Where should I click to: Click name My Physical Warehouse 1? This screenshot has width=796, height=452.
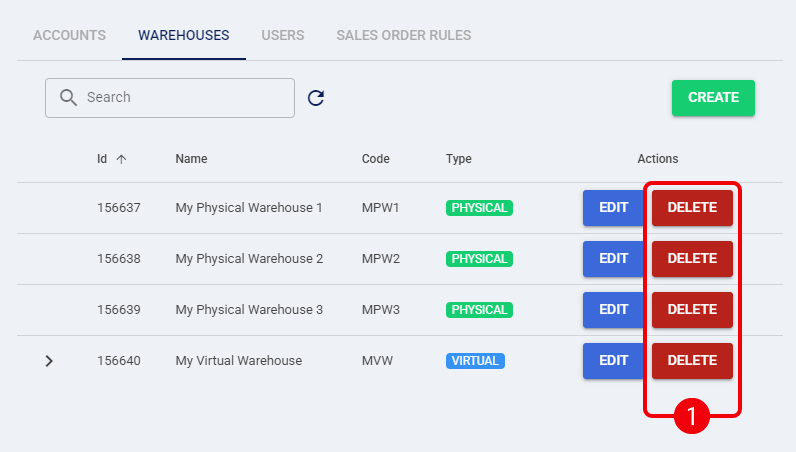click(249, 208)
